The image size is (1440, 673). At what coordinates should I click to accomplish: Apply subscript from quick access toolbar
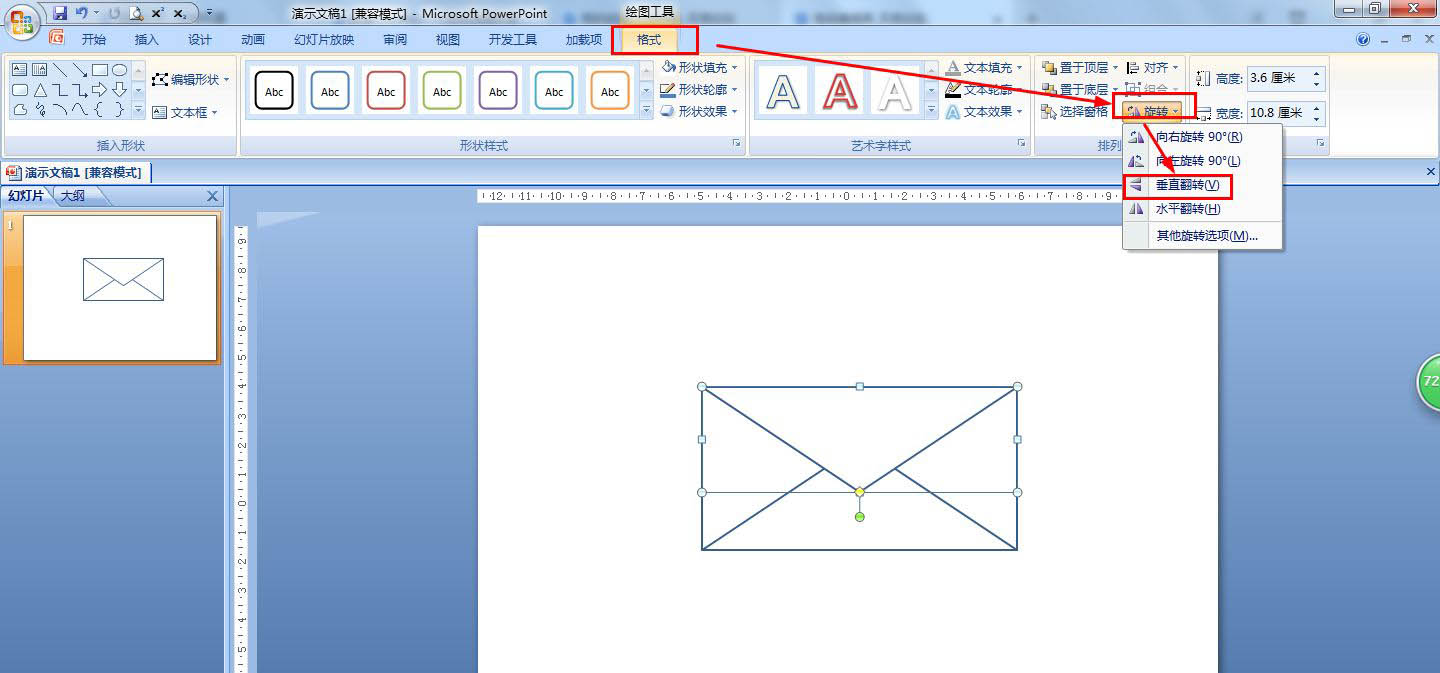click(180, 13)
